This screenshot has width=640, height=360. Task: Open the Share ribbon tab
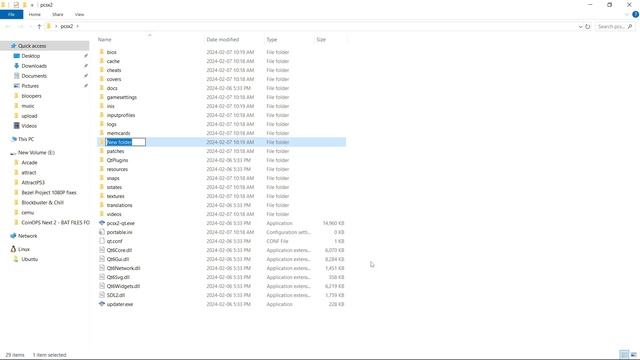tap(58, 14)
